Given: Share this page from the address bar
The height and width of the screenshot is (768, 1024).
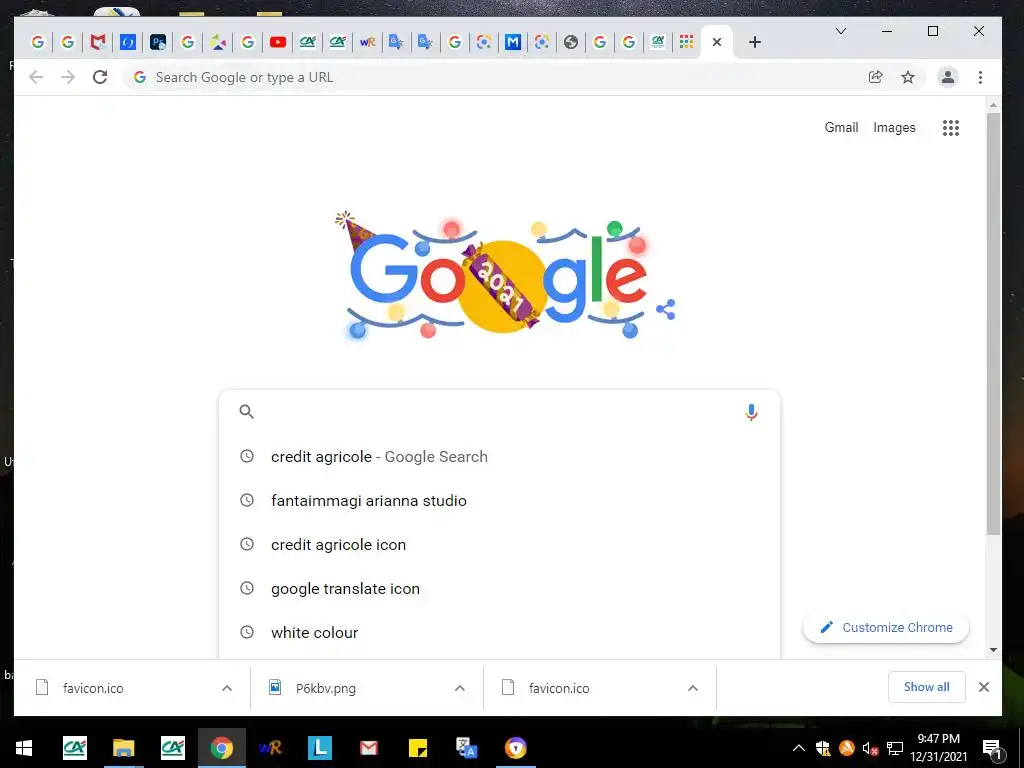Looking at the screenshot, I should 876,77.
